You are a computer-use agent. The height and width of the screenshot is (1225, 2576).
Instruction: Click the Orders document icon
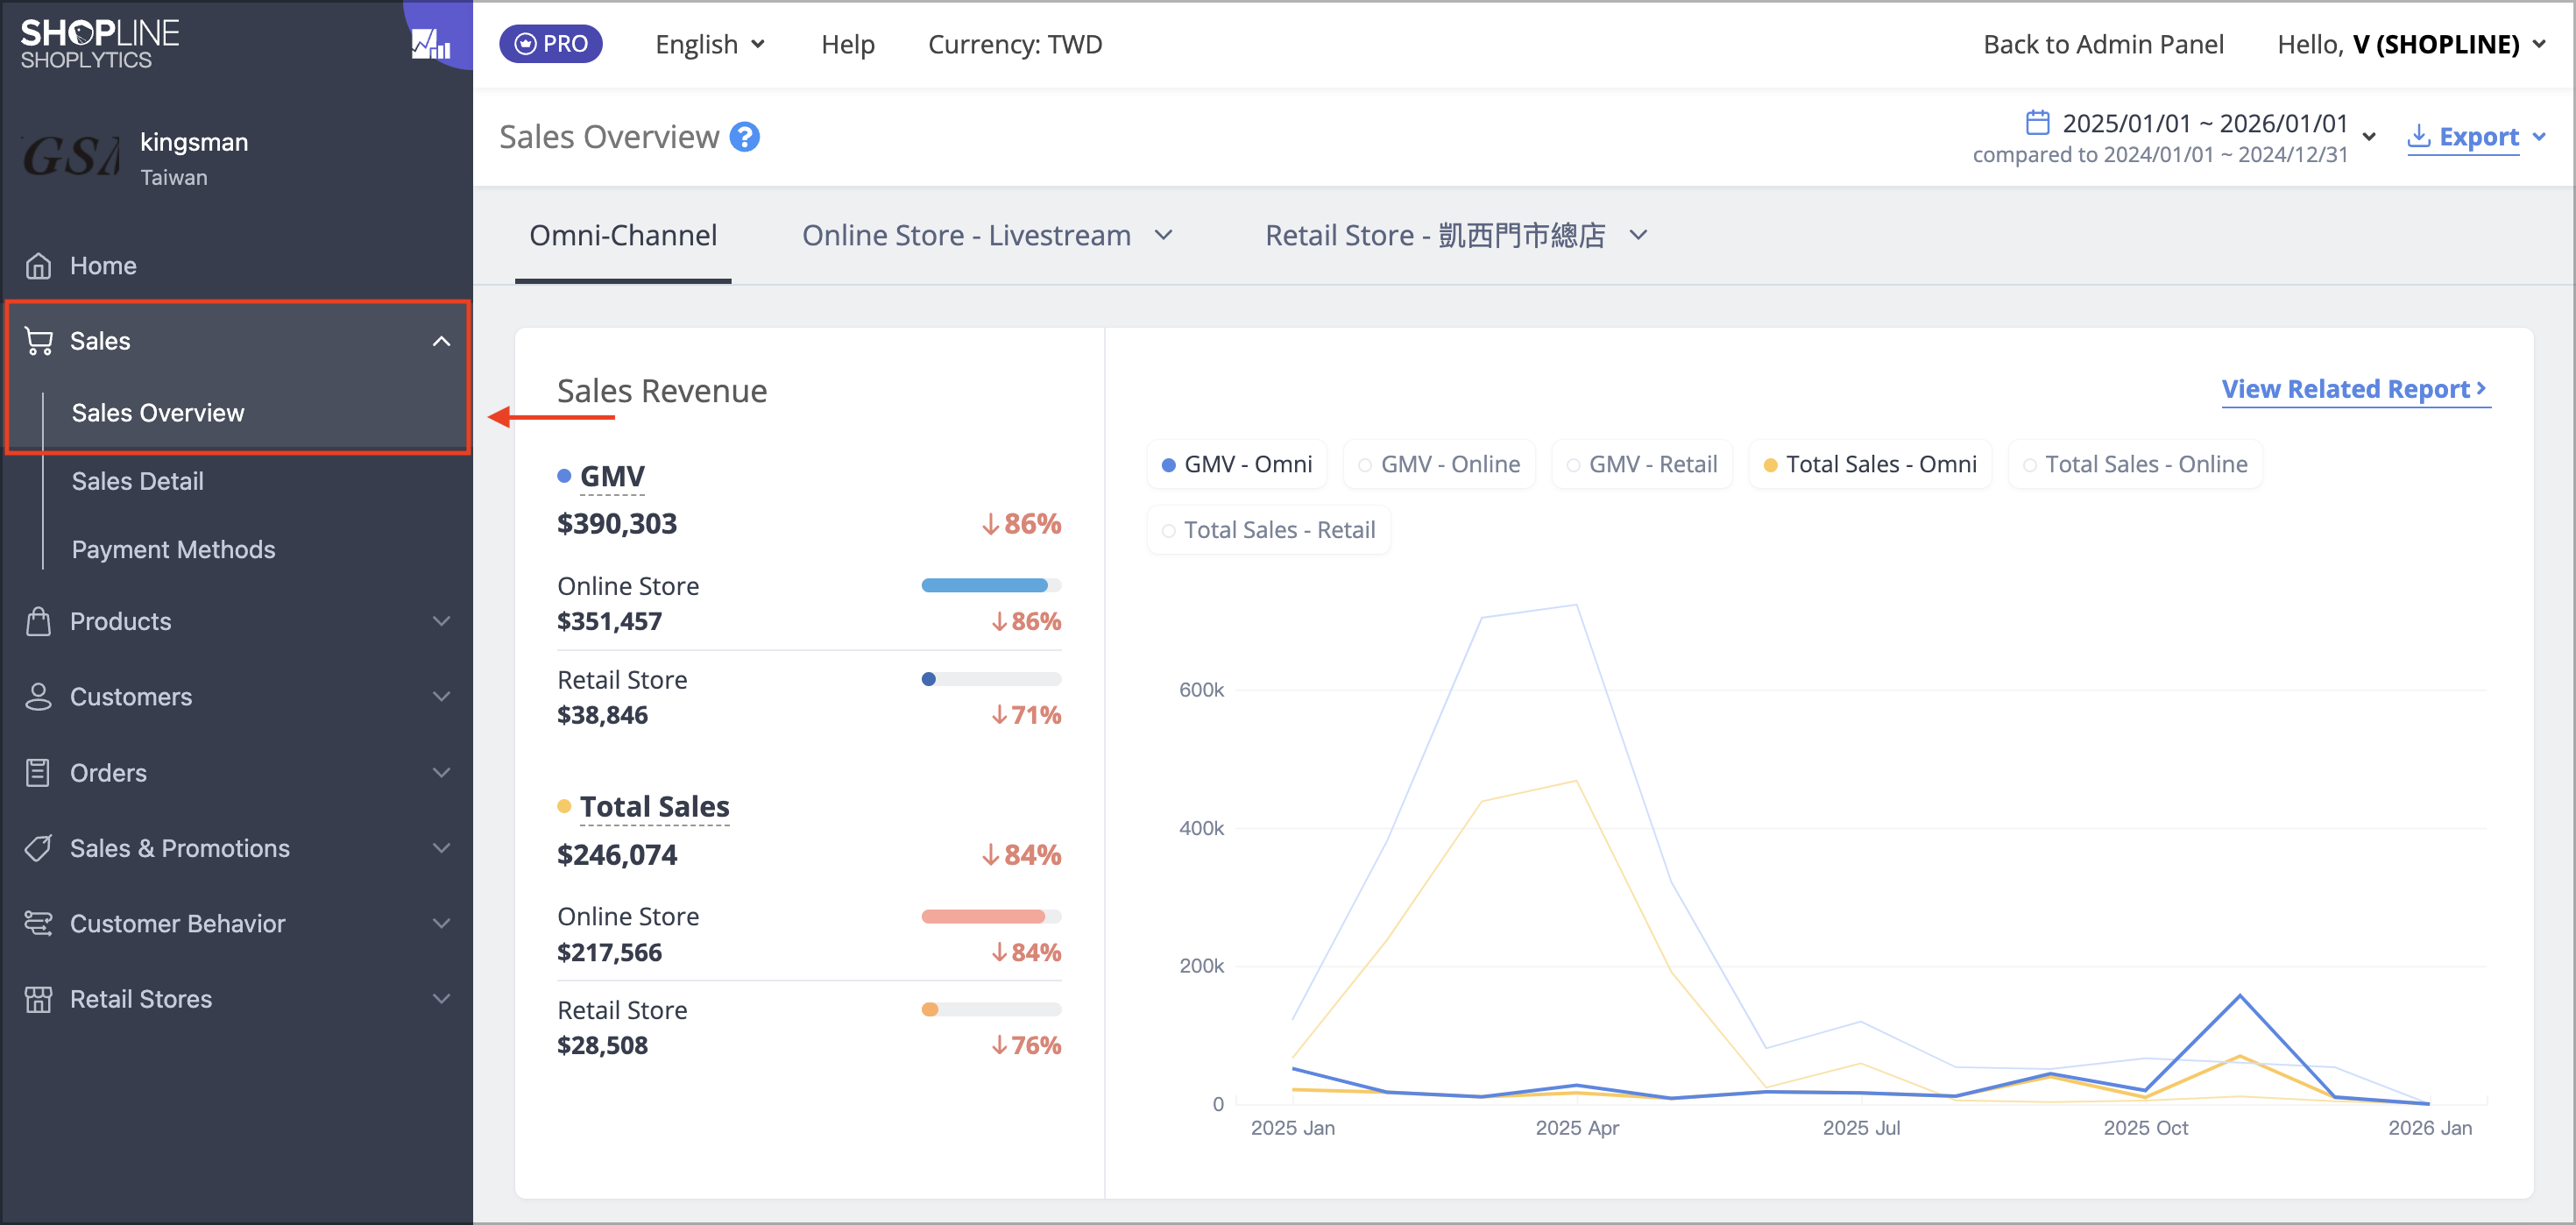pyautogui.click(x=38, y=773)
